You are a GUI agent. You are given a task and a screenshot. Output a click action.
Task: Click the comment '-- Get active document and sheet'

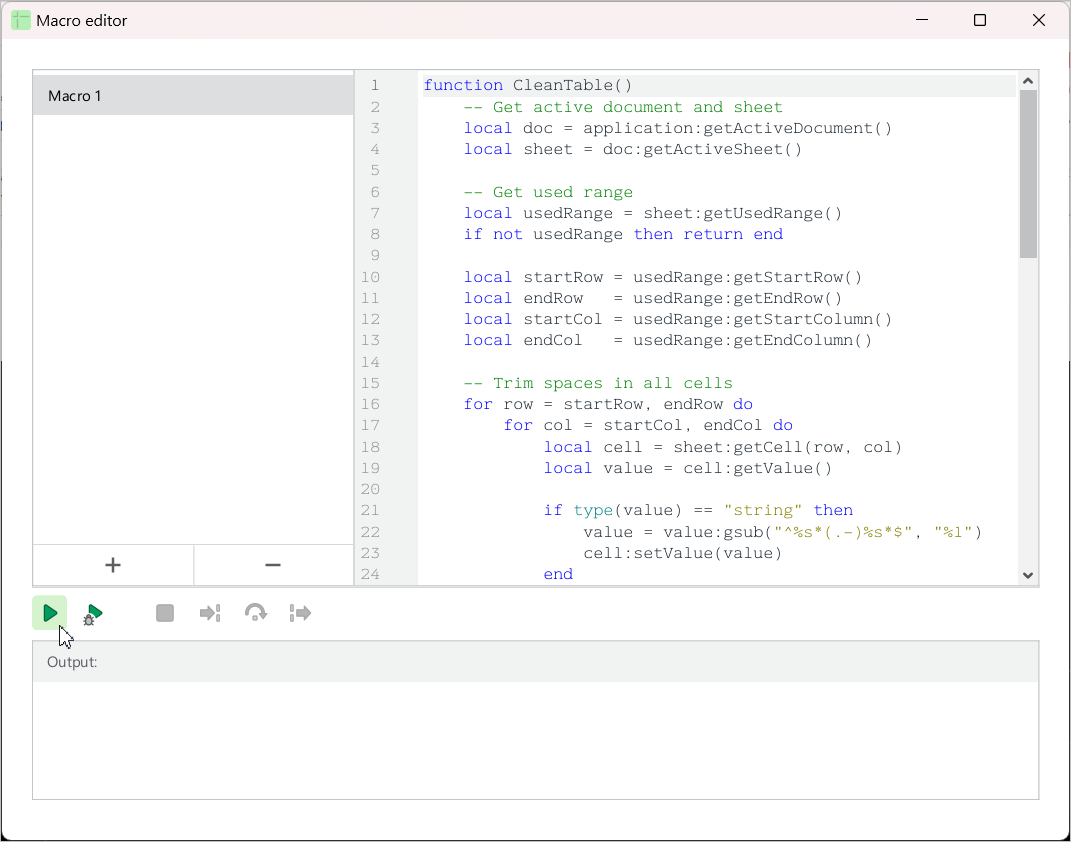623,107
